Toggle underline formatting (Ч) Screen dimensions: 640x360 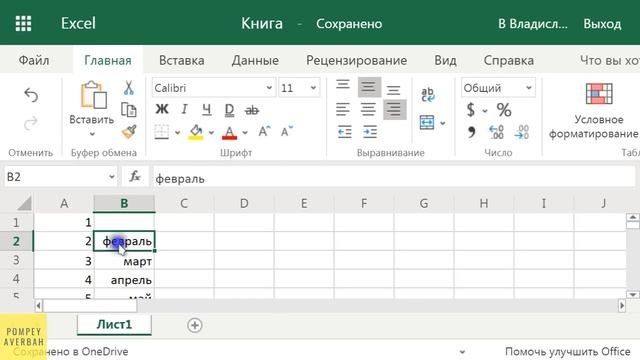click(207, 109)
